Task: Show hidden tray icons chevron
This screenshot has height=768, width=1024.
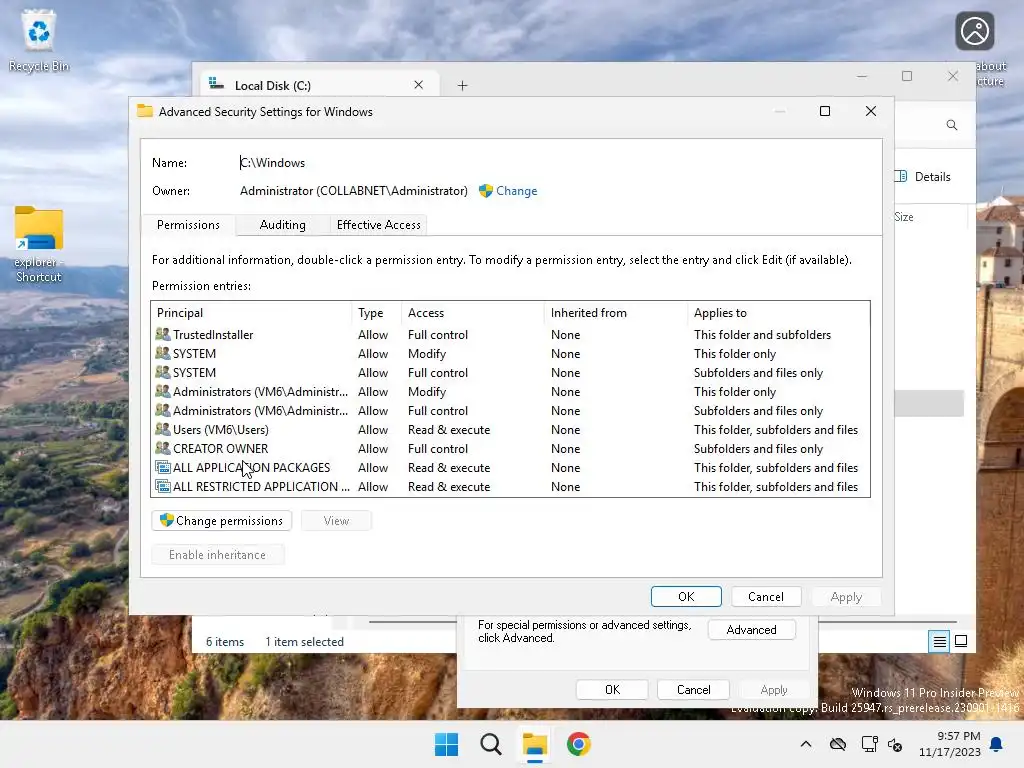Action: point(806,744)
